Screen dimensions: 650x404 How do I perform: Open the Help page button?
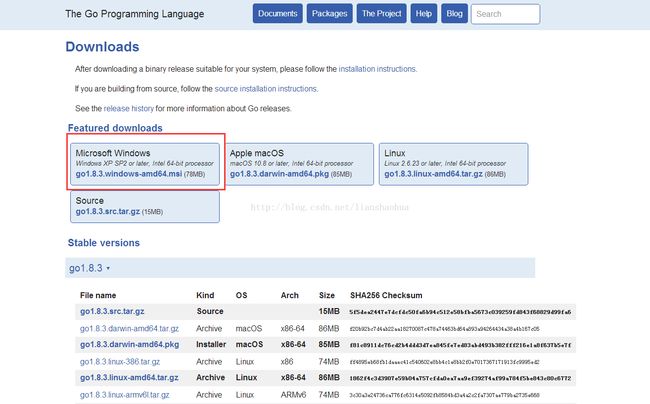click(x=424, y=14)
